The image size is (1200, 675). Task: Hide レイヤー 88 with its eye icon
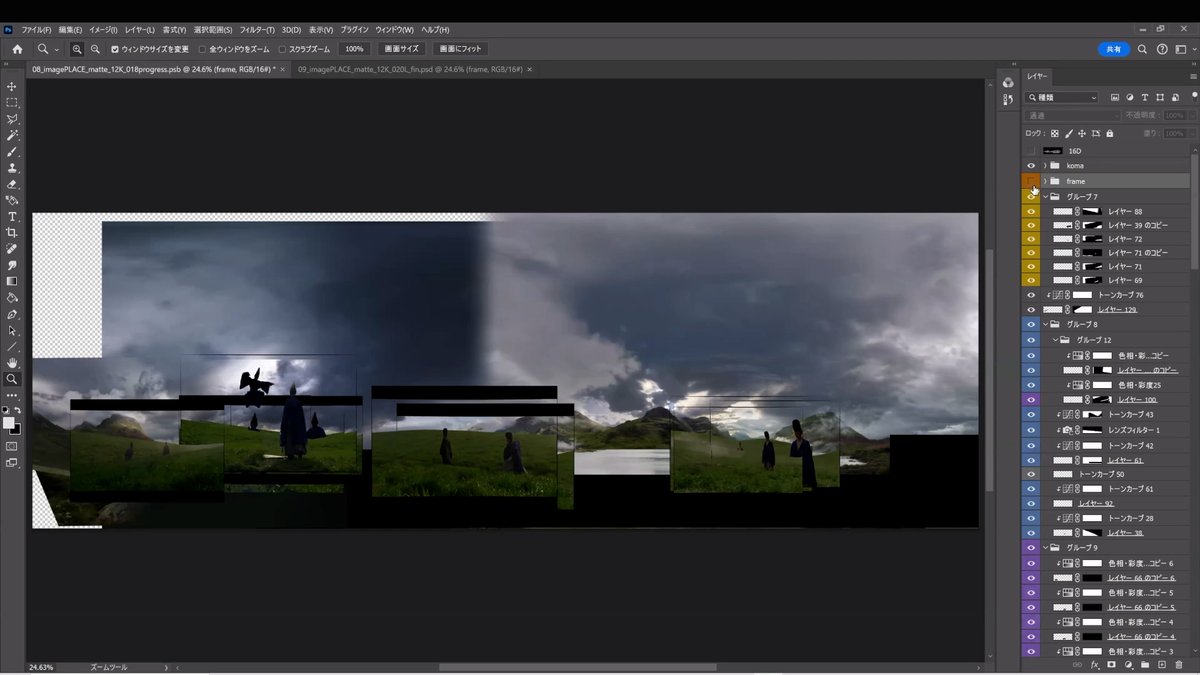click(1031, 211)
